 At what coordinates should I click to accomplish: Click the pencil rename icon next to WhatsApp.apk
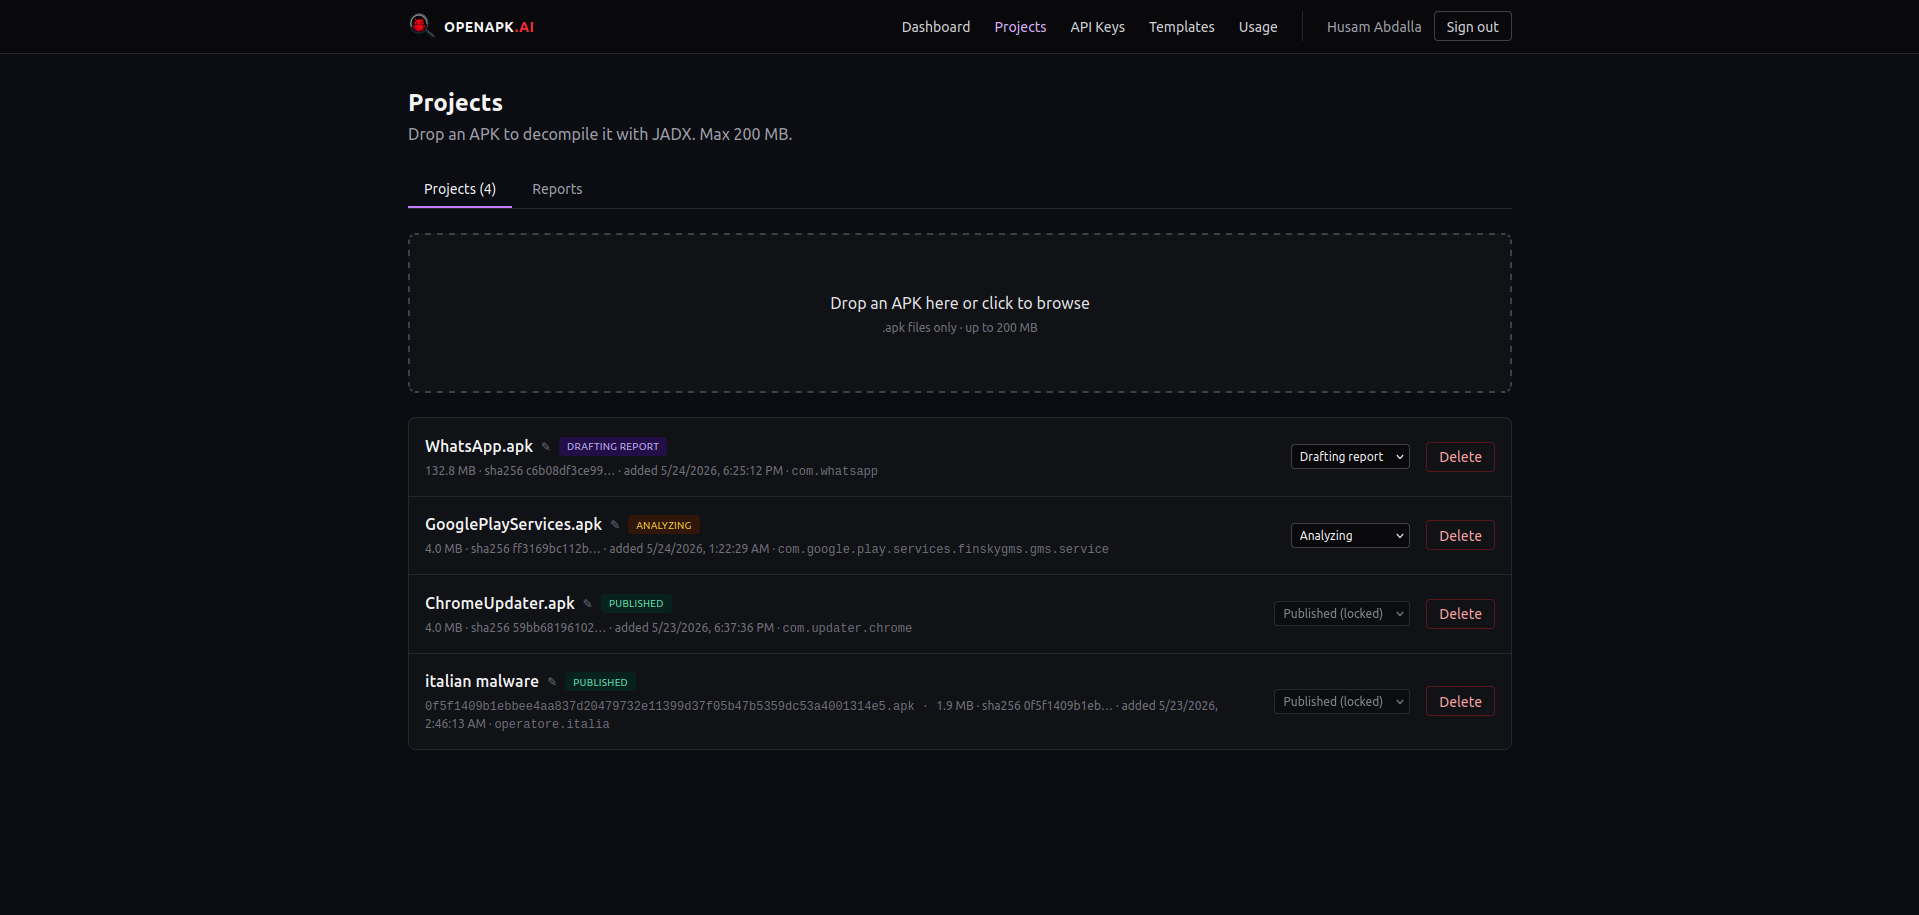[546, 447]
